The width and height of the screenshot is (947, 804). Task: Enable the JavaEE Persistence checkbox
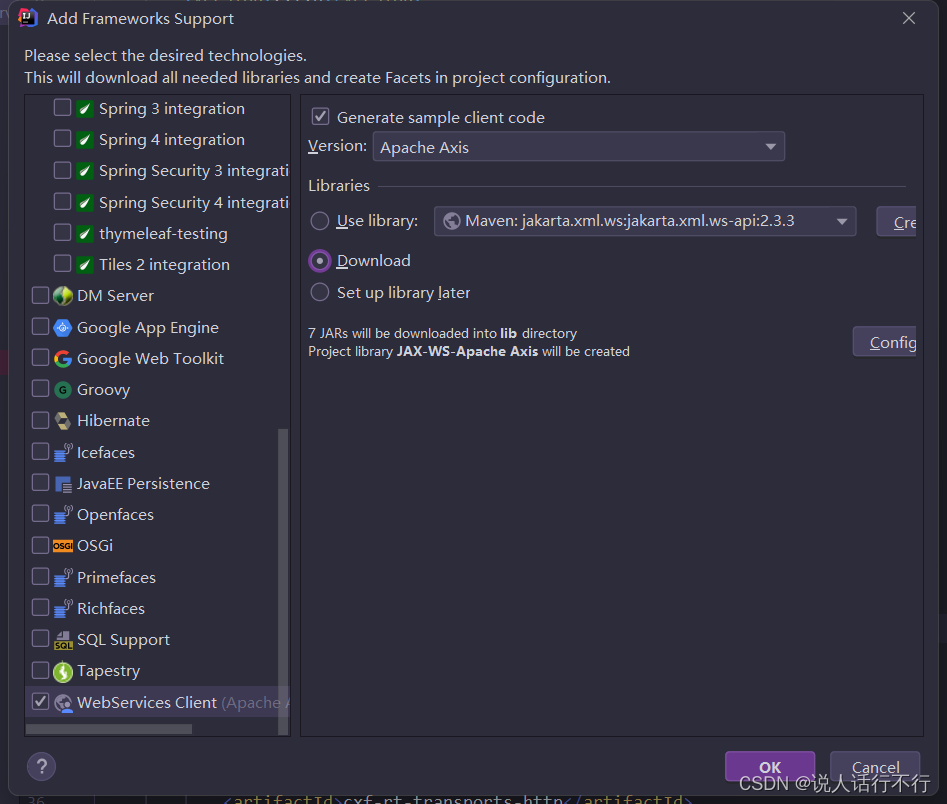click(x=40, y=483)
